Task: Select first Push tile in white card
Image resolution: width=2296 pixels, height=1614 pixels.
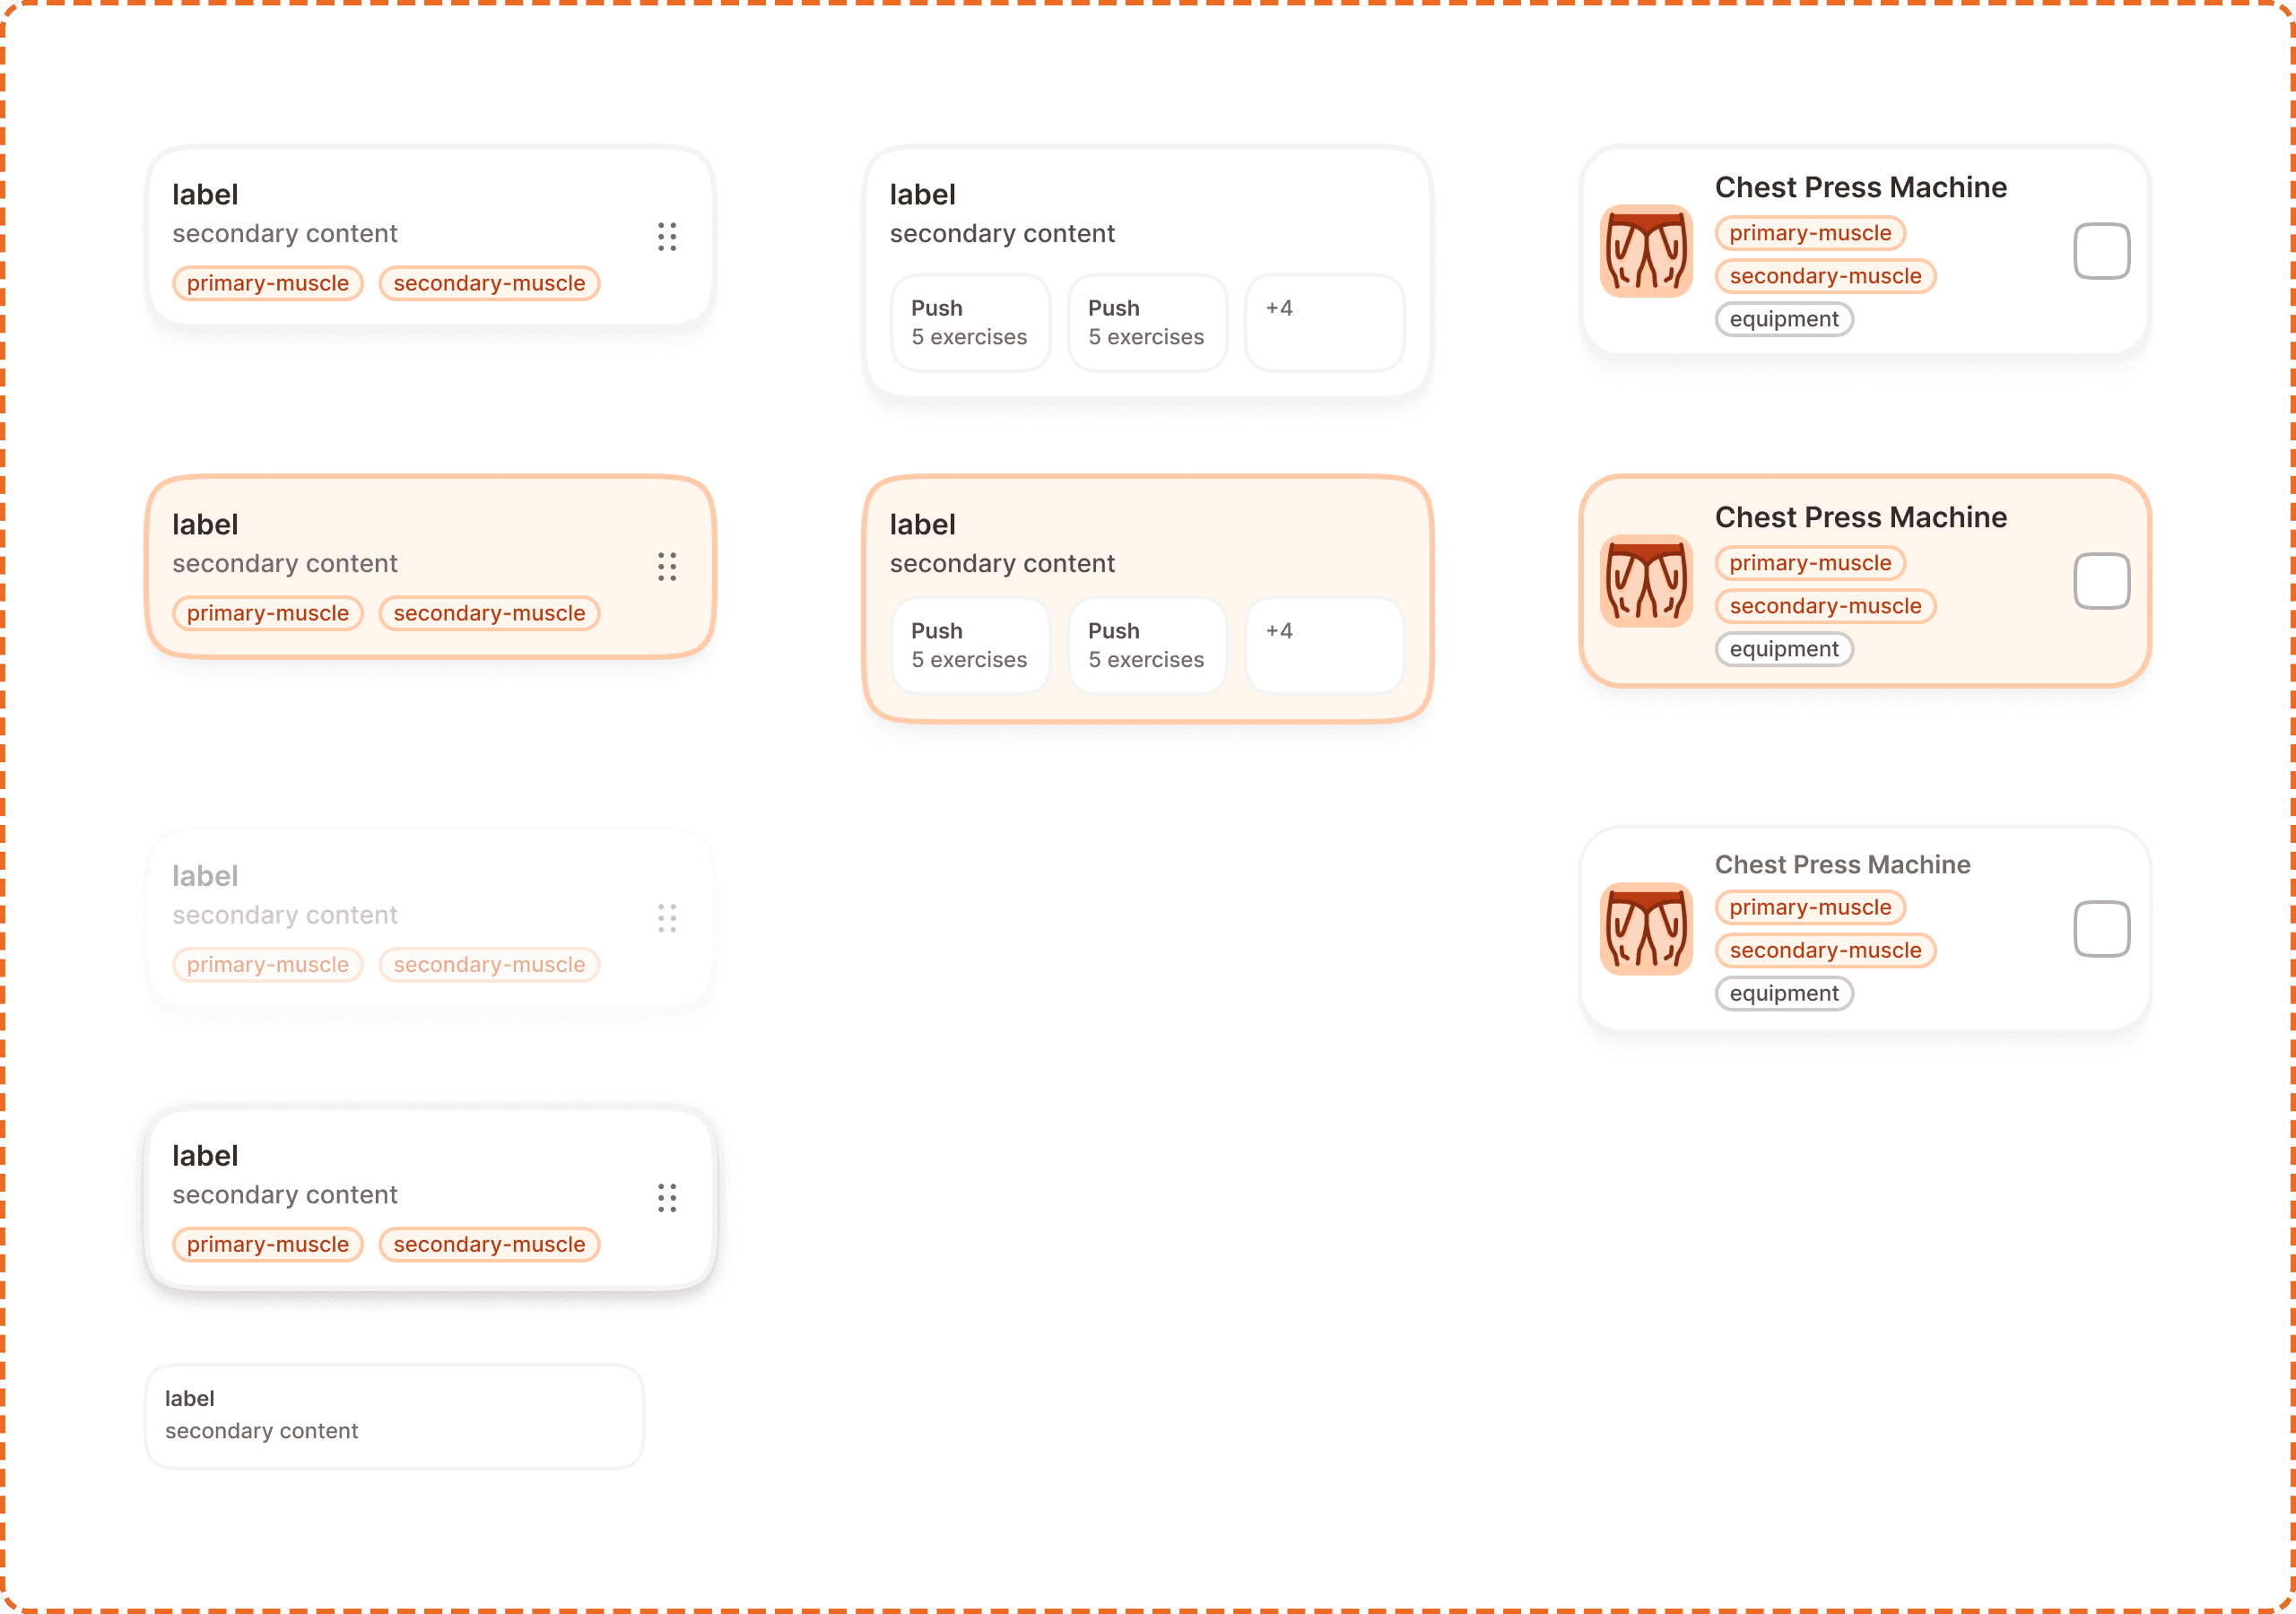Action: pos(970,322)
